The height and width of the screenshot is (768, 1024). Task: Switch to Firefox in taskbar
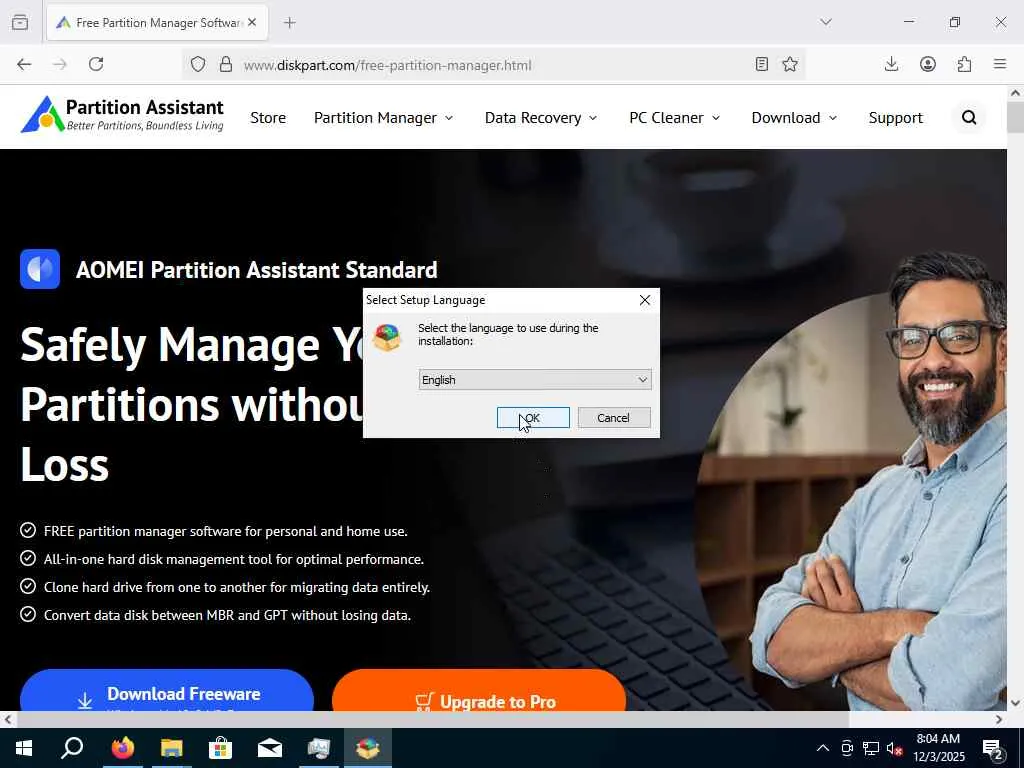pyautogui.click(x=122, y=748)
